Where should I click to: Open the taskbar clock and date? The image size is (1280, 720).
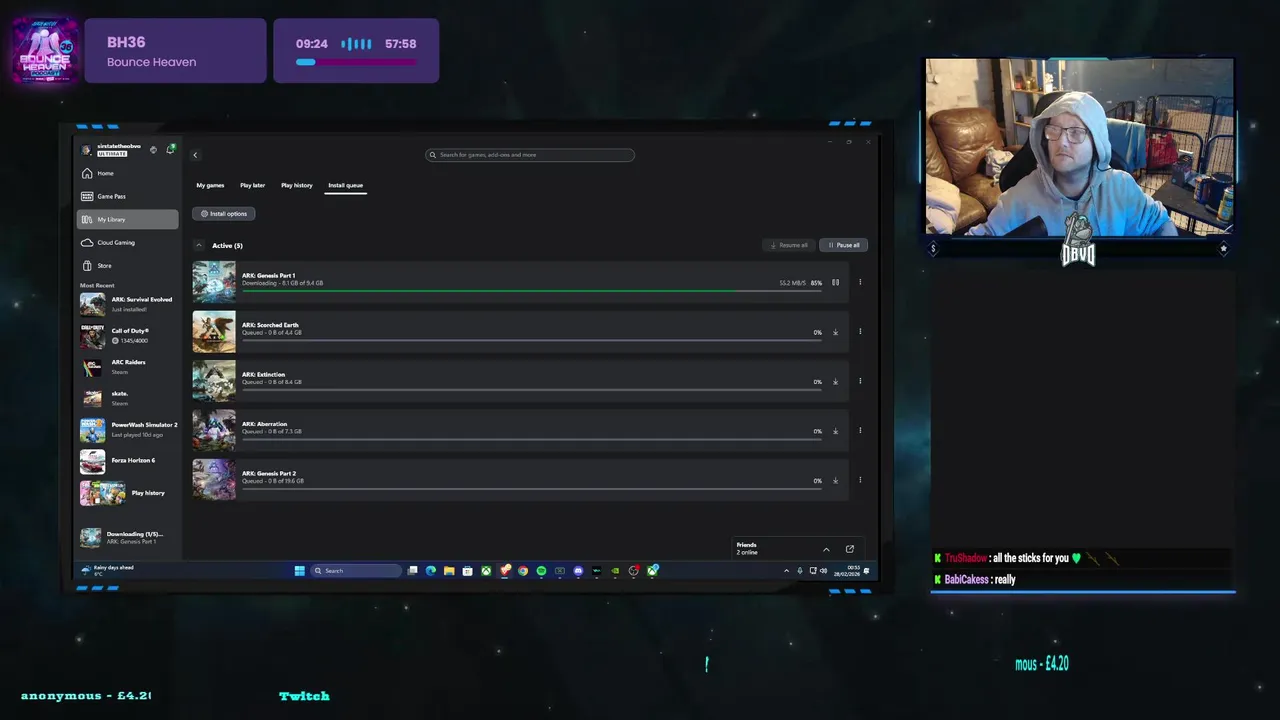(846, 571)
